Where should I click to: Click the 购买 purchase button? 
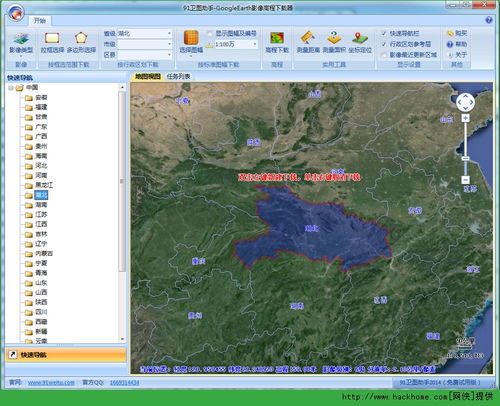point(457,33)
